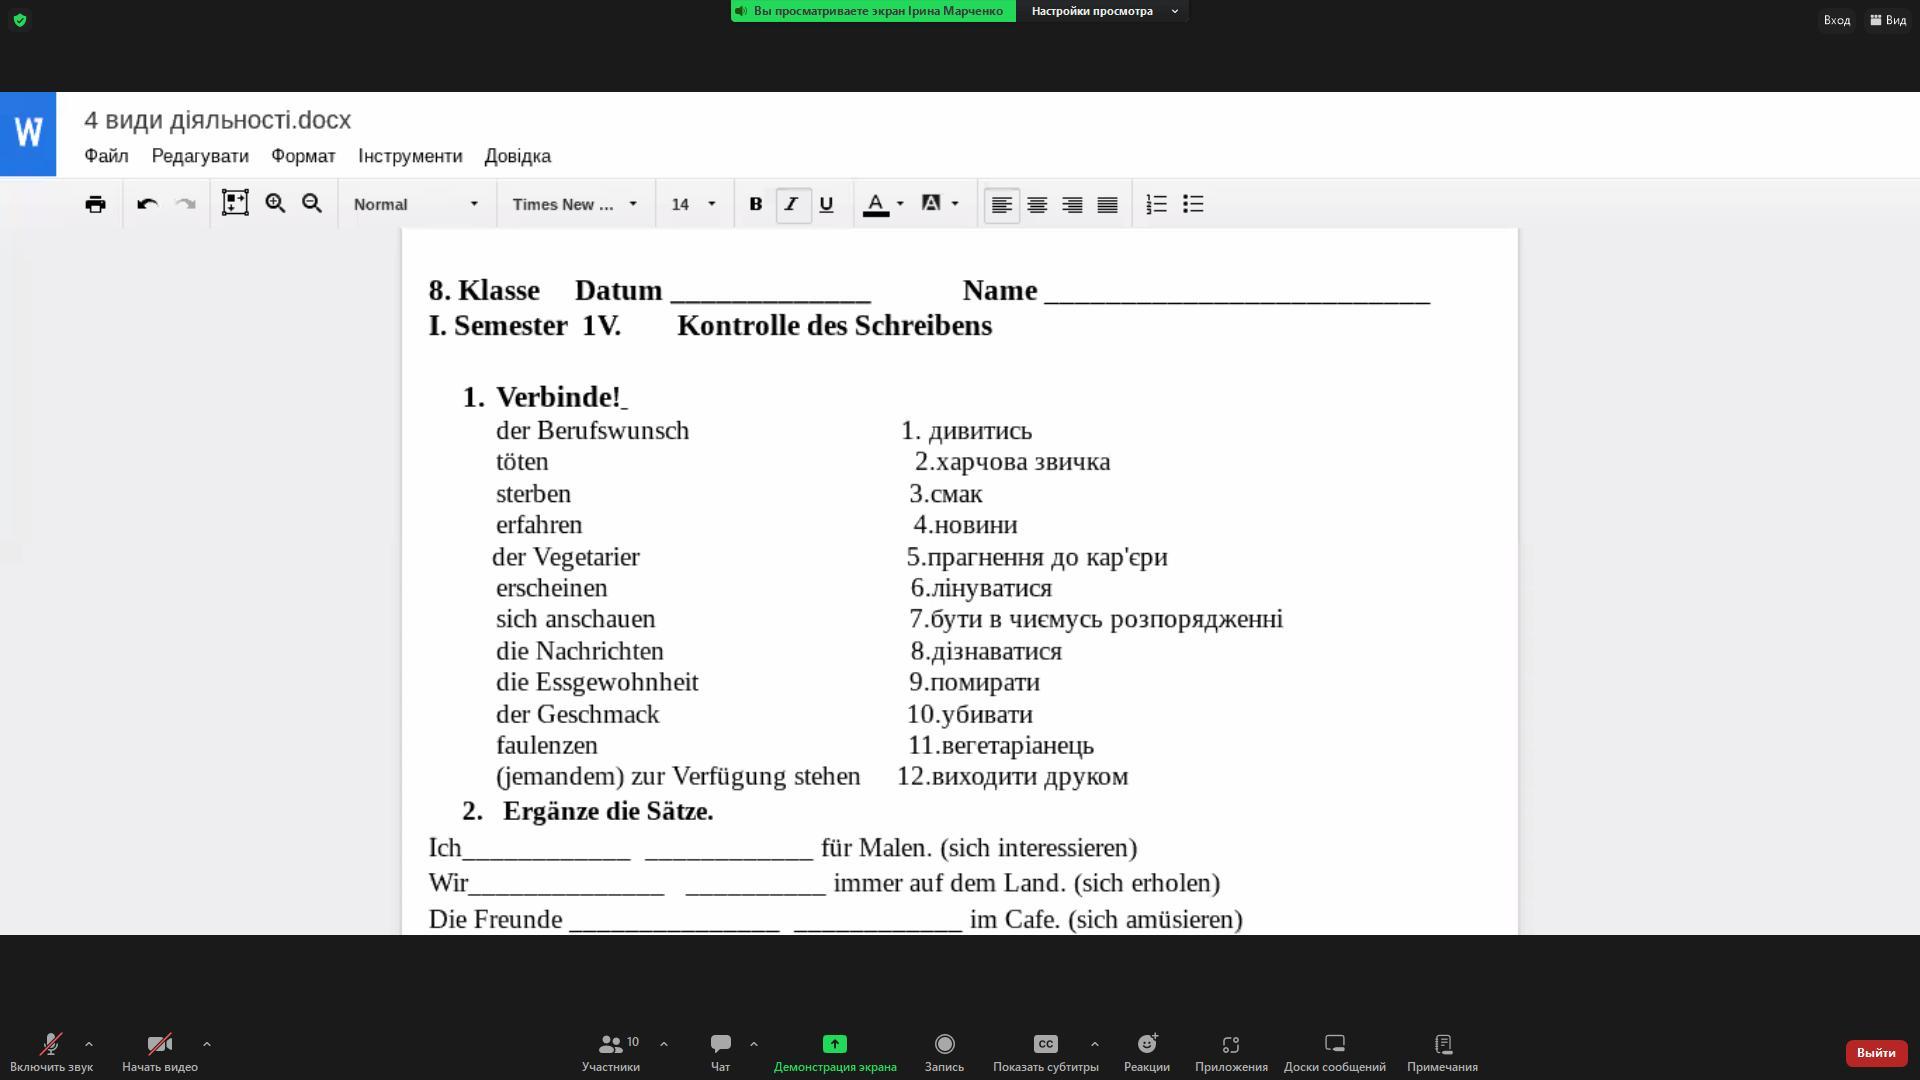Open Приложения apps panel
The image size is (1920, 1080).
pyautogui.click(x=1231, y=1054)
